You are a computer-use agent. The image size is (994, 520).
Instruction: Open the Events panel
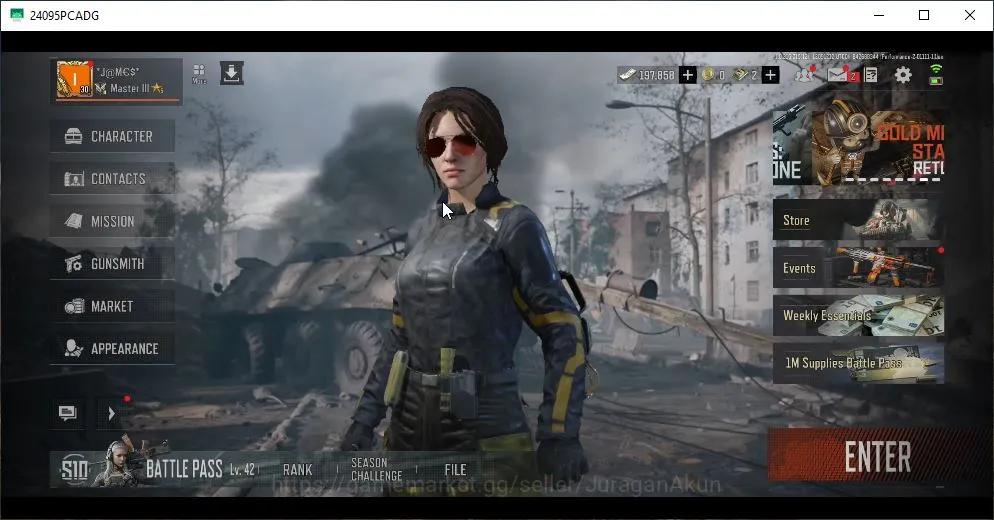pos(858,267)
